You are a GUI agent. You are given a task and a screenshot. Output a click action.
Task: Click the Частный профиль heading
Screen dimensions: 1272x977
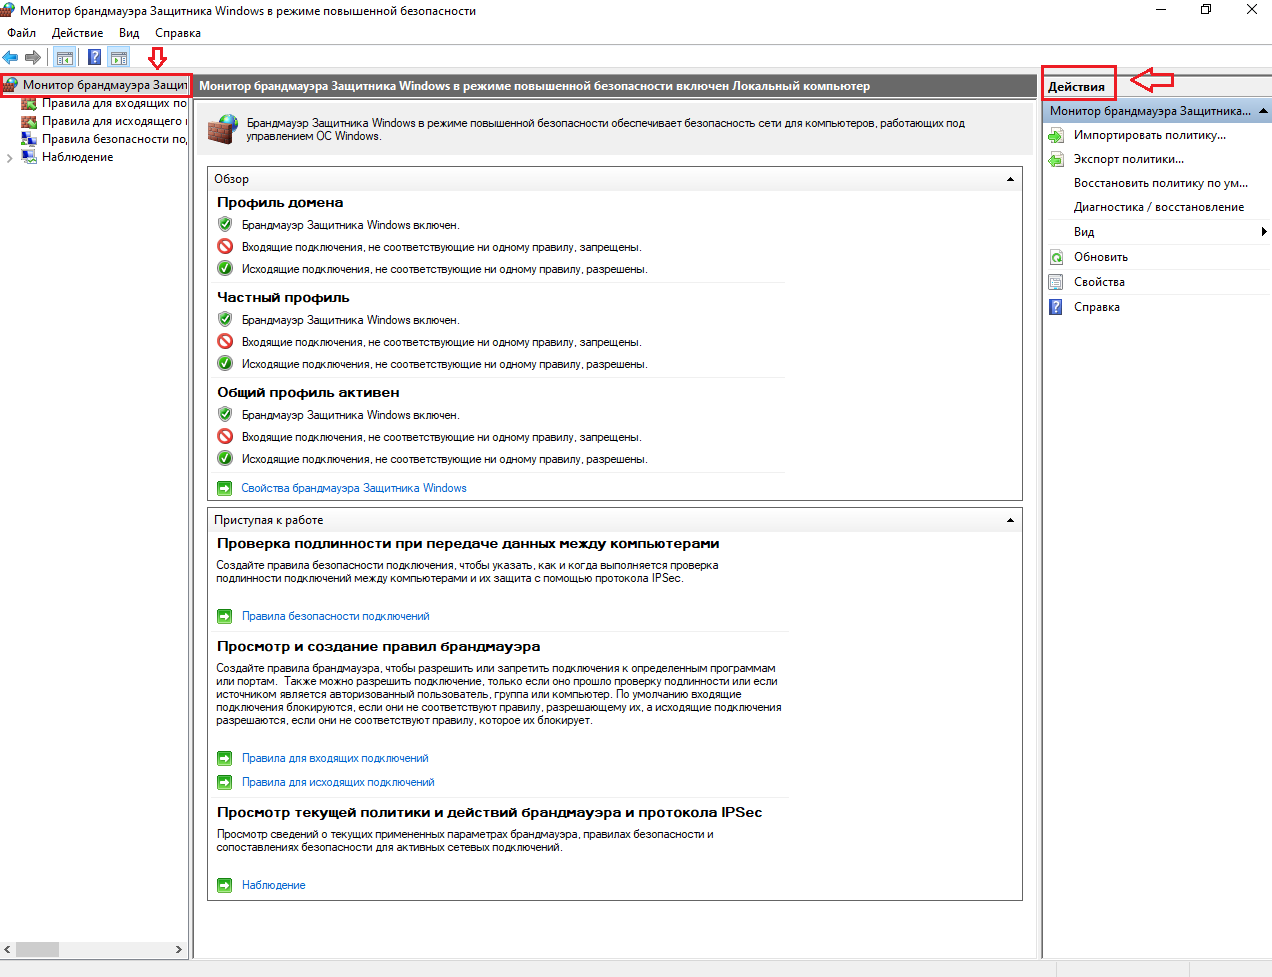point(283,297)
